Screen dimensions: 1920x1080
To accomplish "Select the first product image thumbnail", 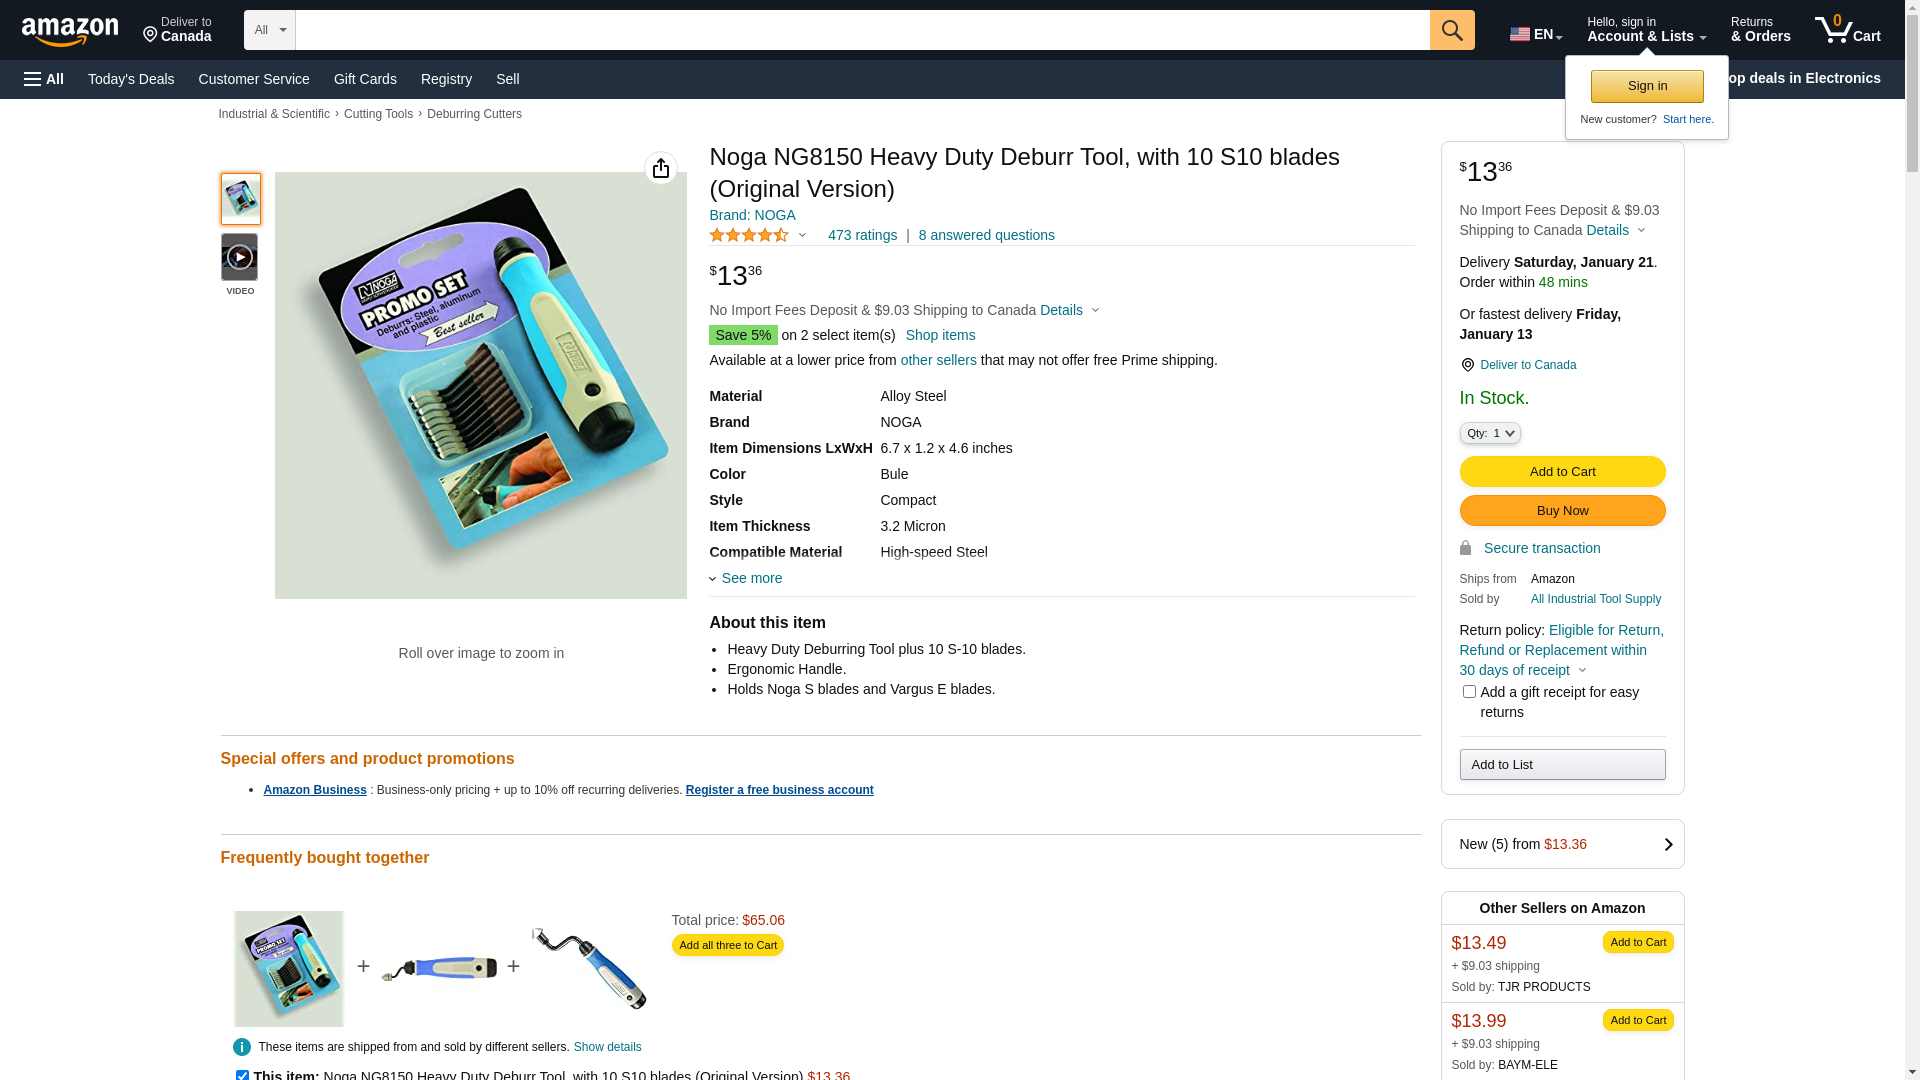I will click(x=240, y=198).
